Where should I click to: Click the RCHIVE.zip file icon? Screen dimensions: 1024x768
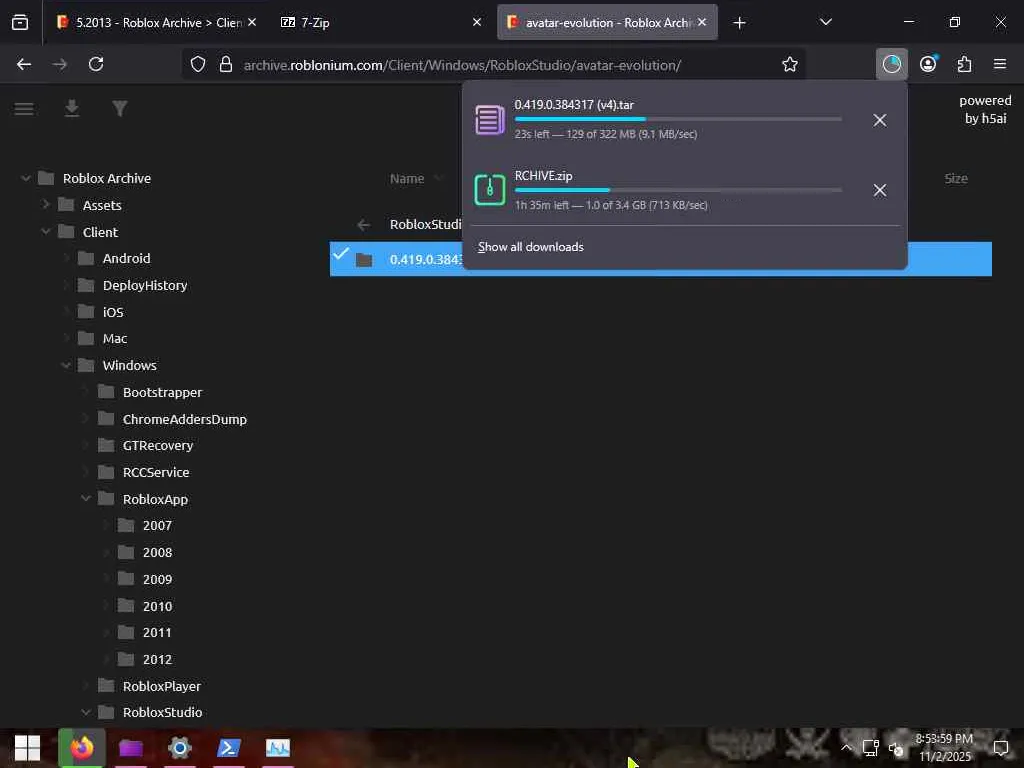pyautogui.click(x=490, y=189)
